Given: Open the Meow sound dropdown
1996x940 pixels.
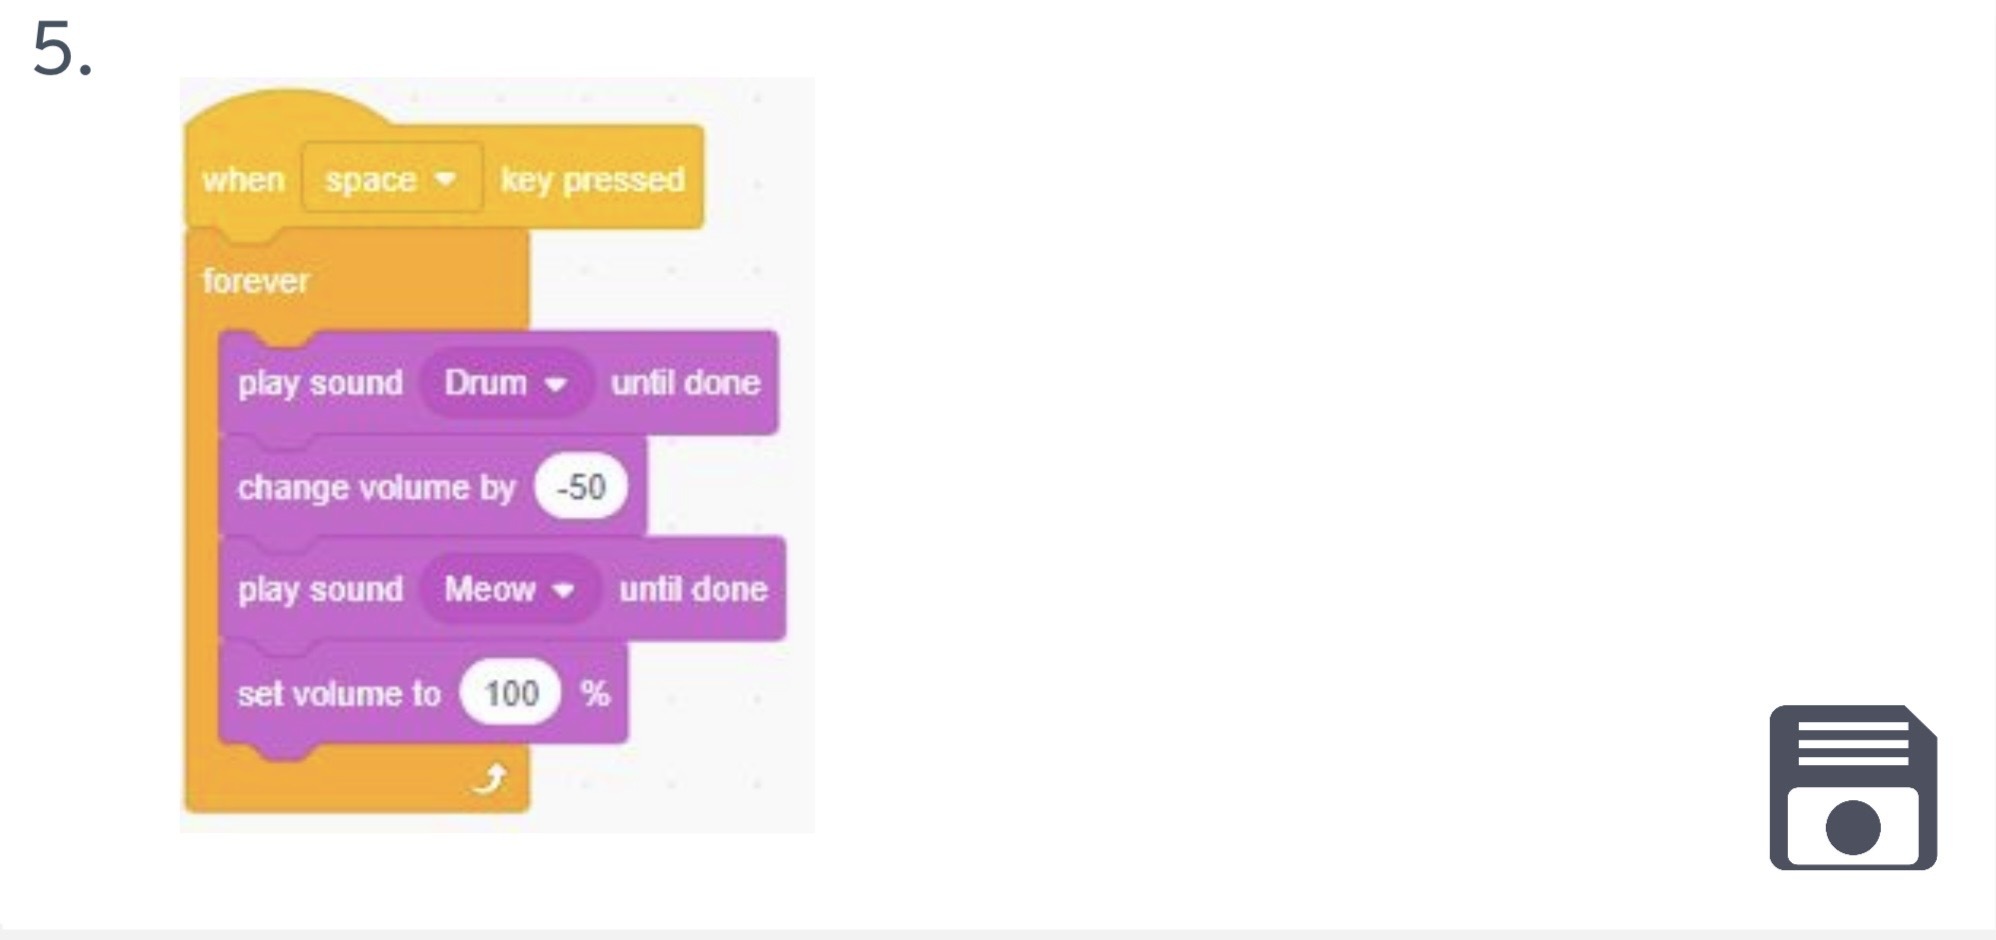Looking at the screenshot, I should (x=509, y=589).
